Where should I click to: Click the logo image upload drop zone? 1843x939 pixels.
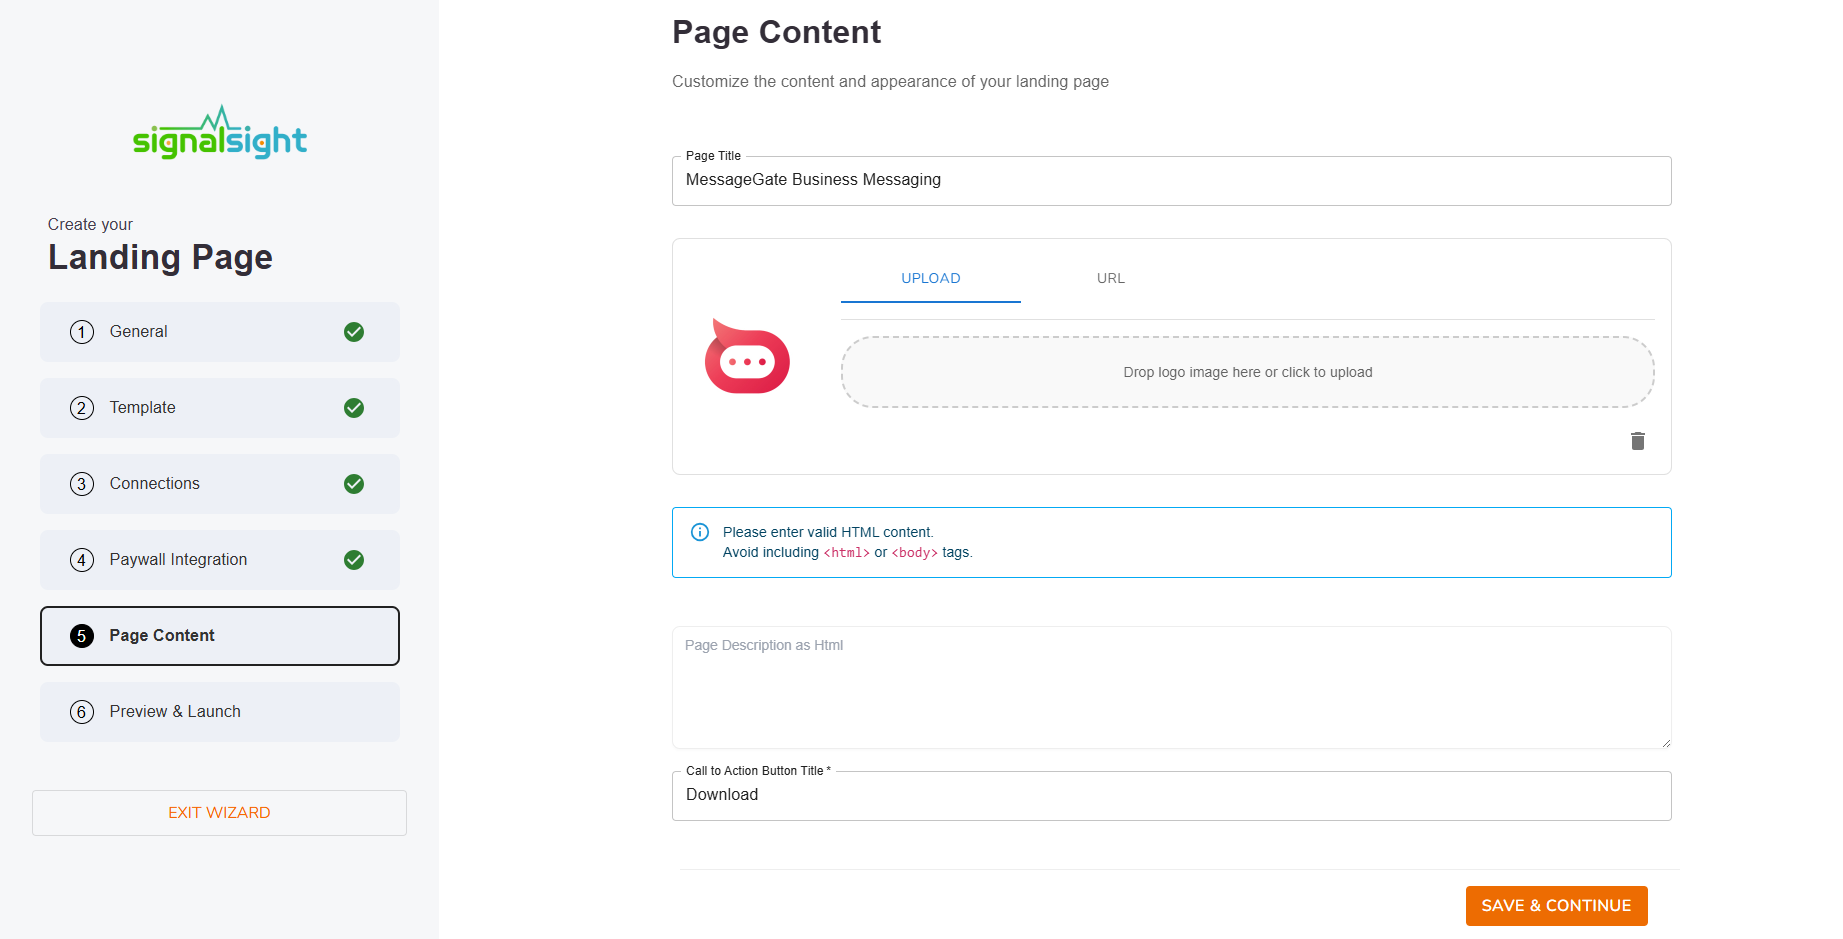[1246, 371]
